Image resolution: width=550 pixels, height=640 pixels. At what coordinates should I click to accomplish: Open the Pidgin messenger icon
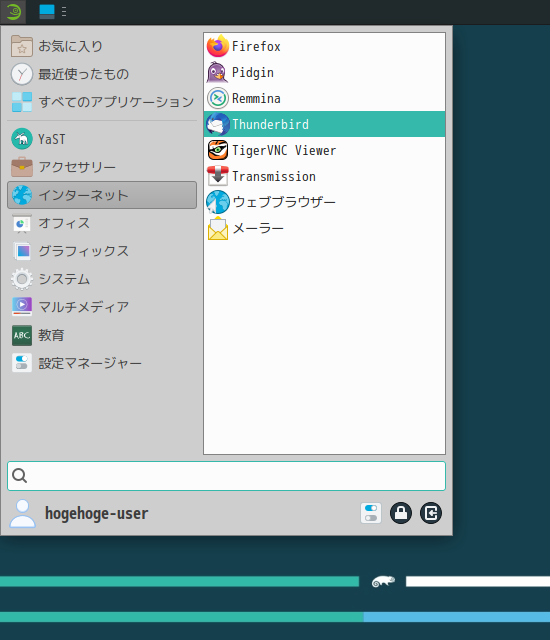point(217,72)
